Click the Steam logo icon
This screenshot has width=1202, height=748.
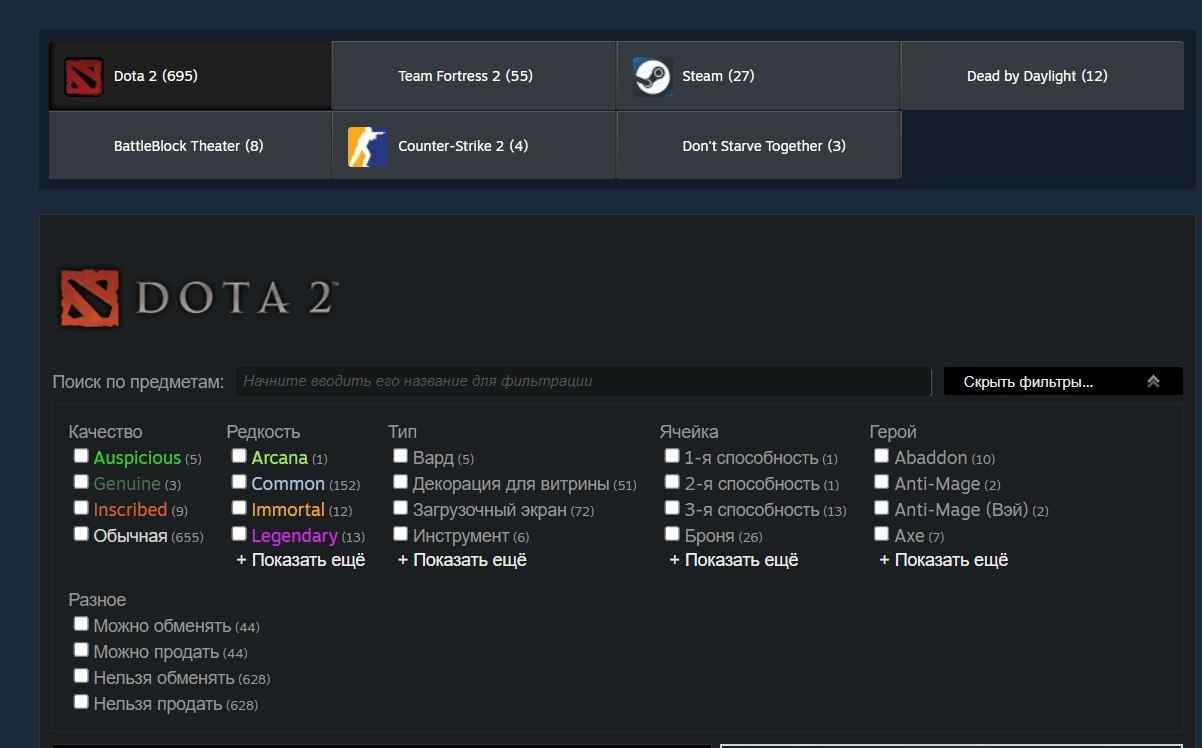[652, 76]
